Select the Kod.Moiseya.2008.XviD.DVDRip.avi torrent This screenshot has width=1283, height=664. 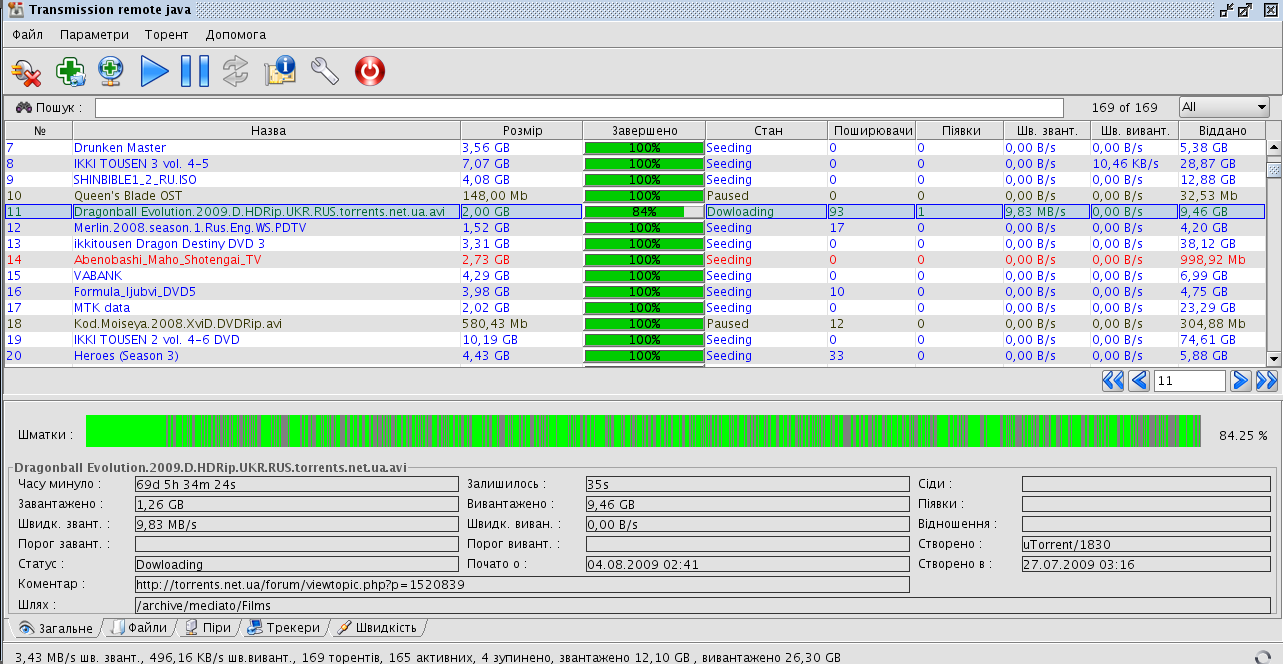click(x=635, y=324)
